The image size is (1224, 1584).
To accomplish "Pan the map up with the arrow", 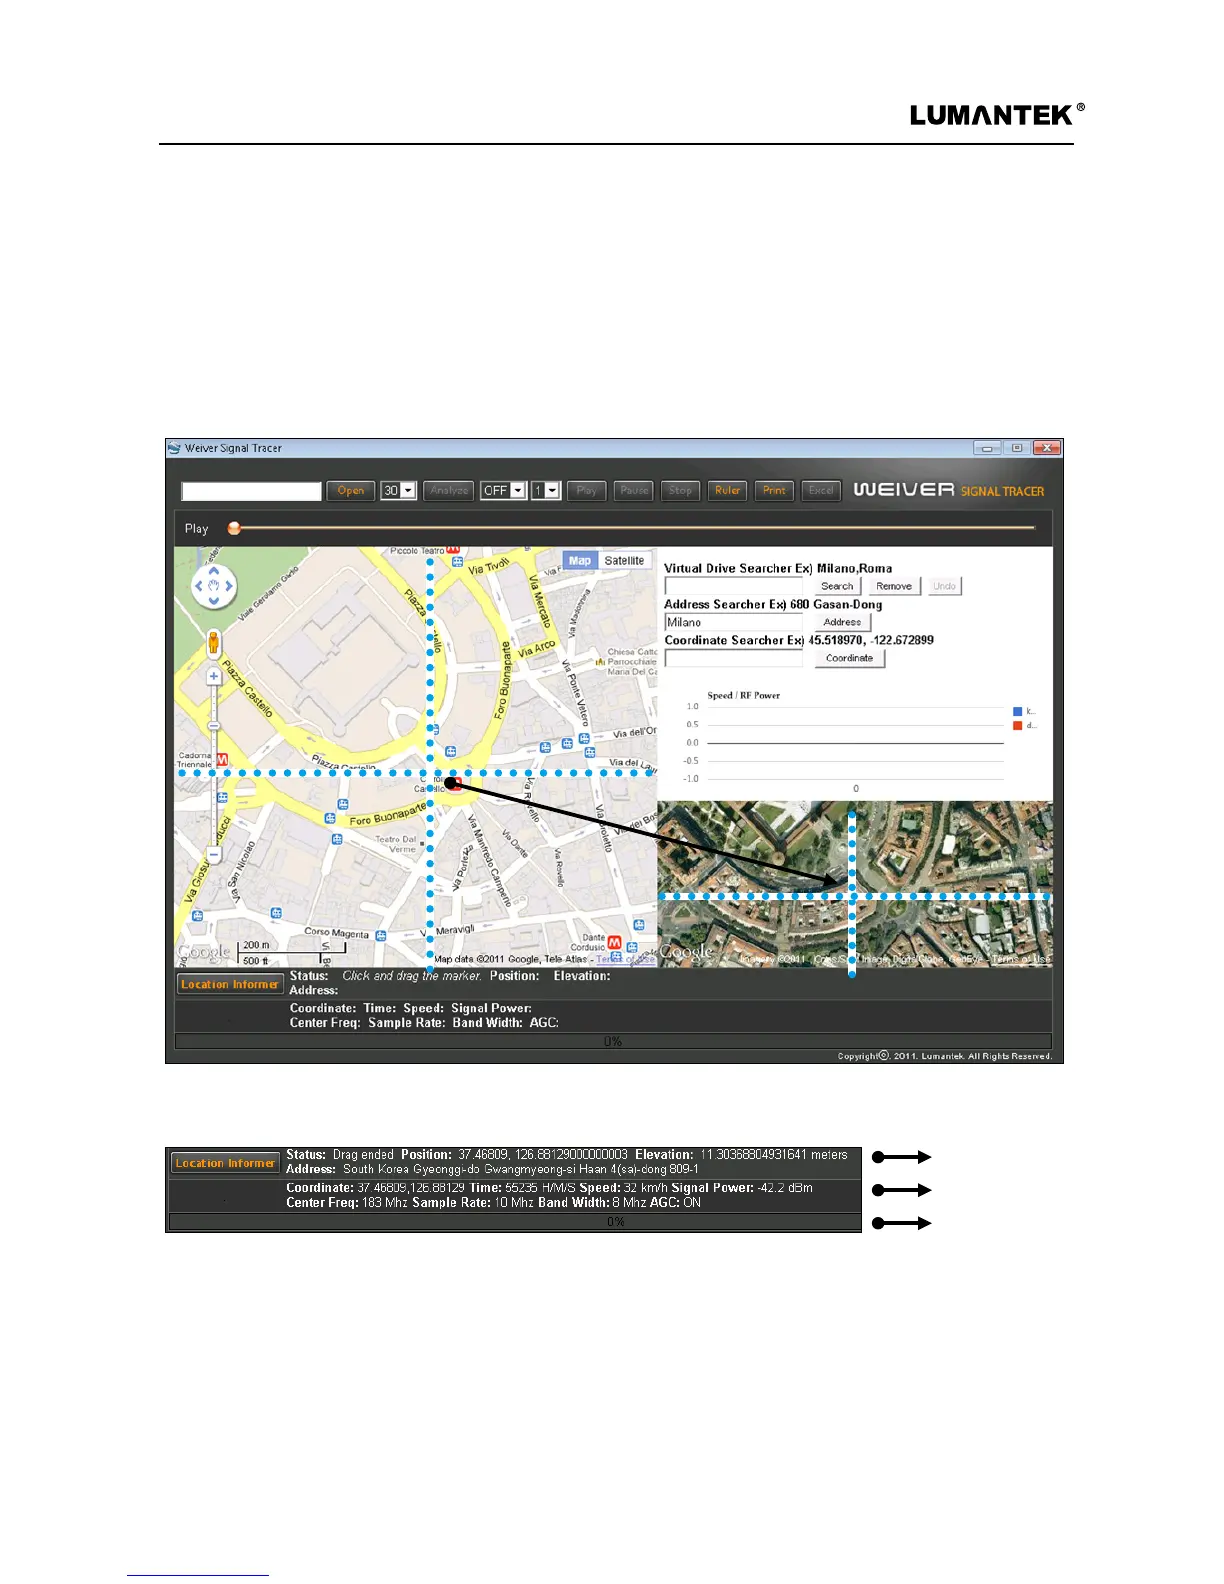I will click(x=214, y=573).
